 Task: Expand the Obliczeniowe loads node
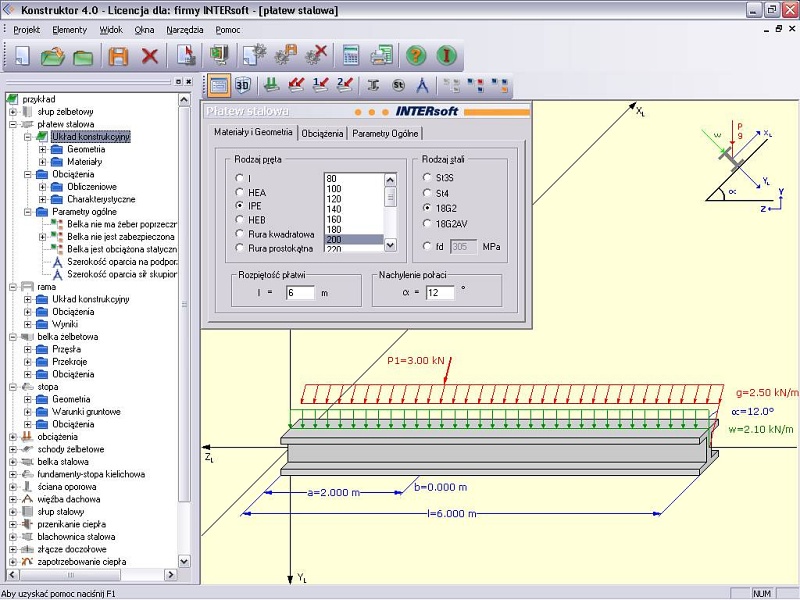click(x=43, y=187)
